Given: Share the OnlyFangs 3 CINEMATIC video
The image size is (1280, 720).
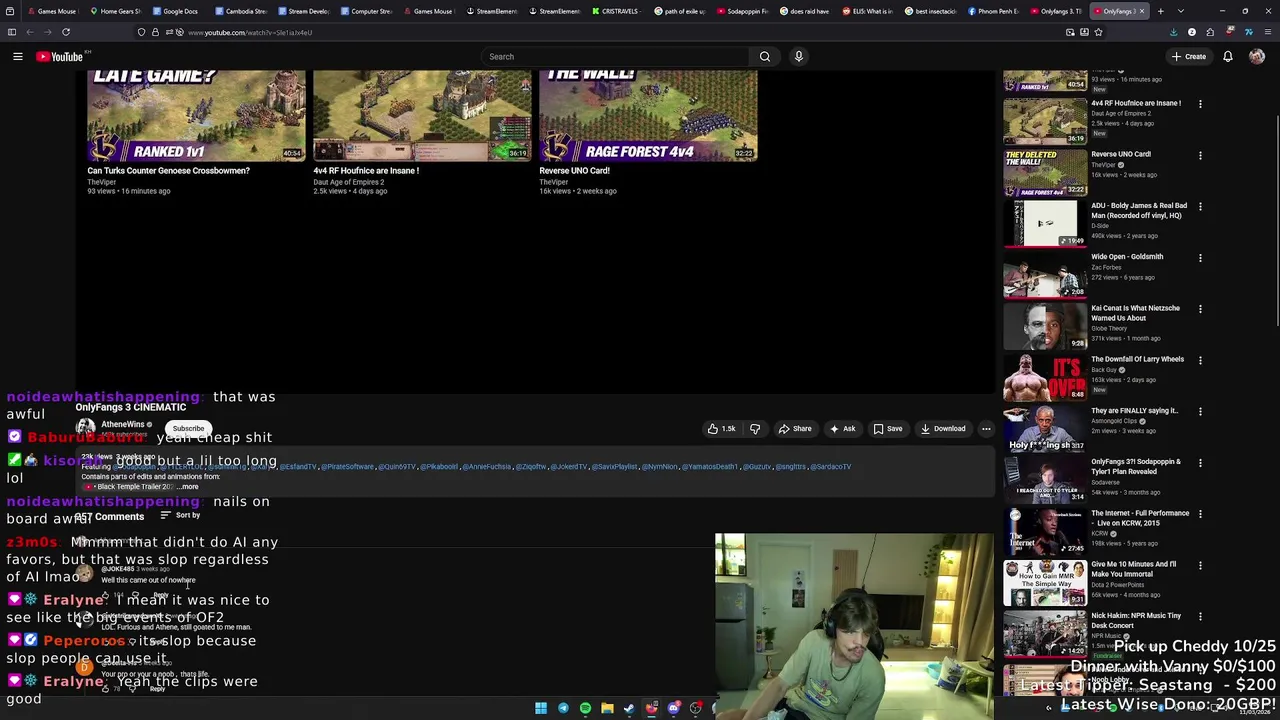Looking at the screenshot, I should click(795, 429).
